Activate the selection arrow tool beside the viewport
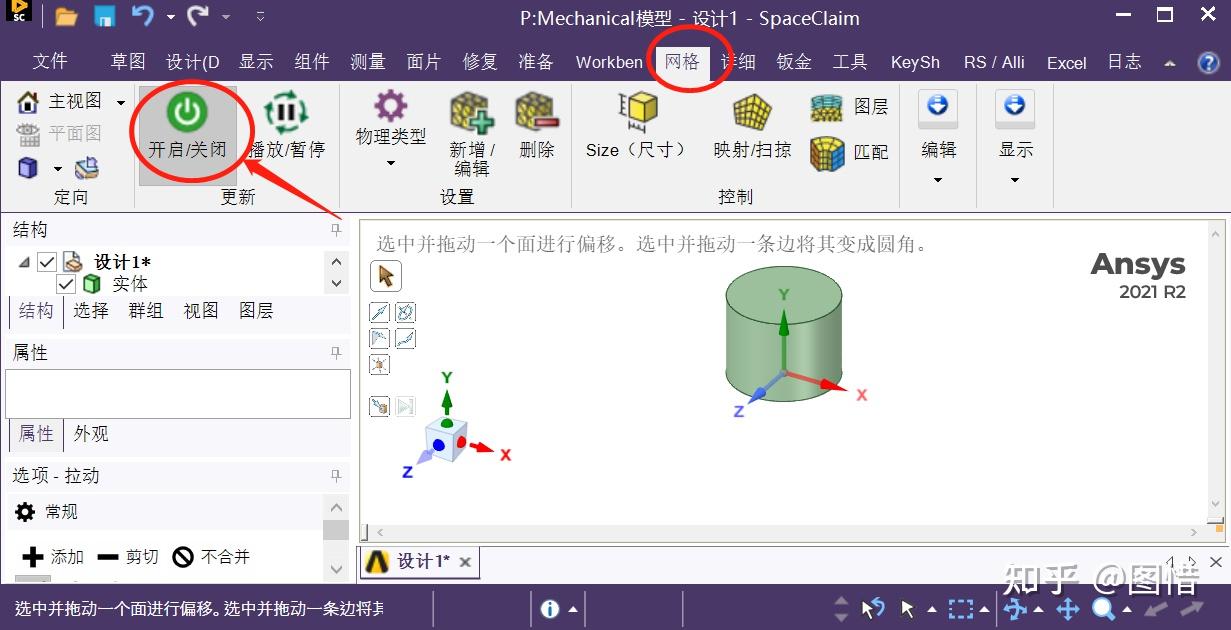 click(385, 275)
